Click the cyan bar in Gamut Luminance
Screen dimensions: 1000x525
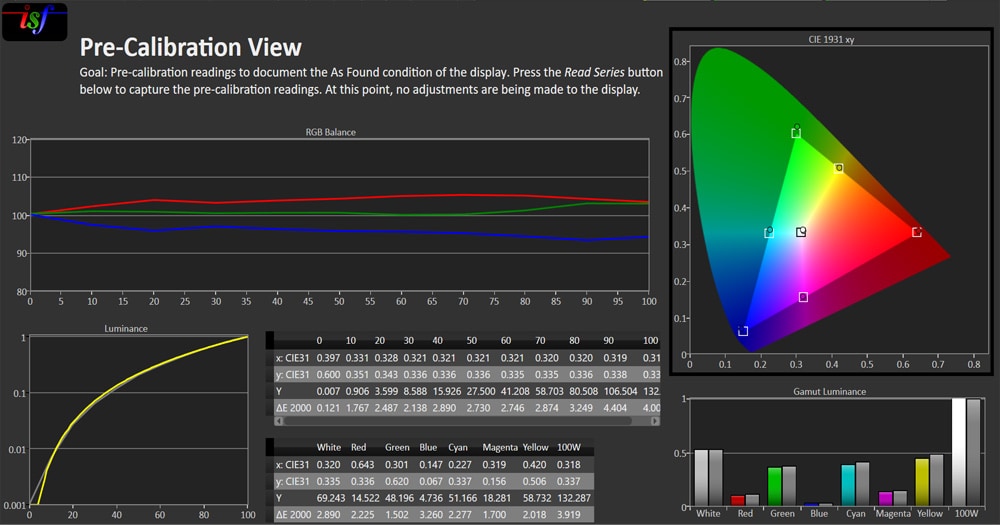(x=848, y=485)
